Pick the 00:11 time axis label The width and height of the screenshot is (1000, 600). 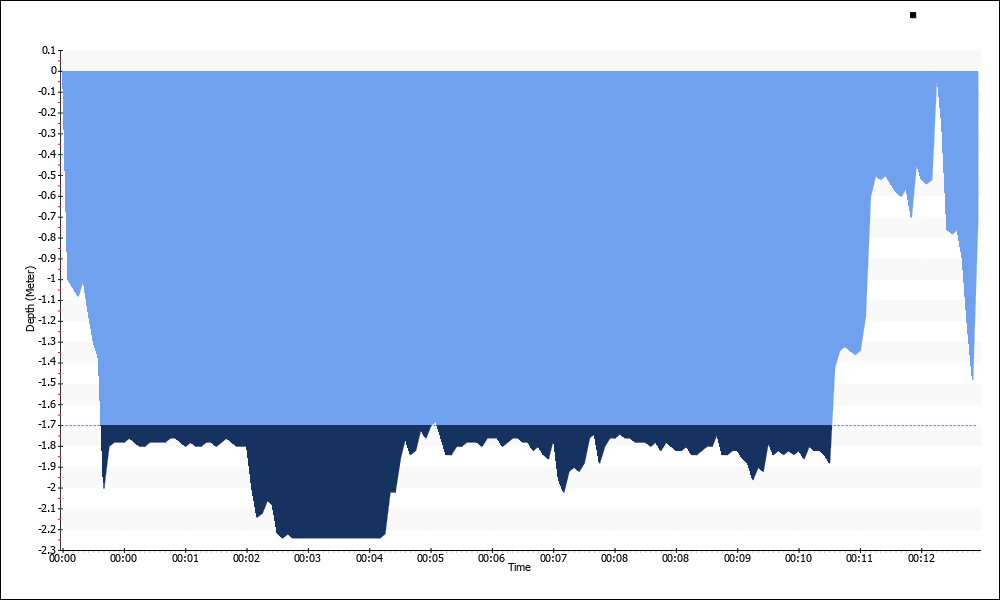[860, 559]
